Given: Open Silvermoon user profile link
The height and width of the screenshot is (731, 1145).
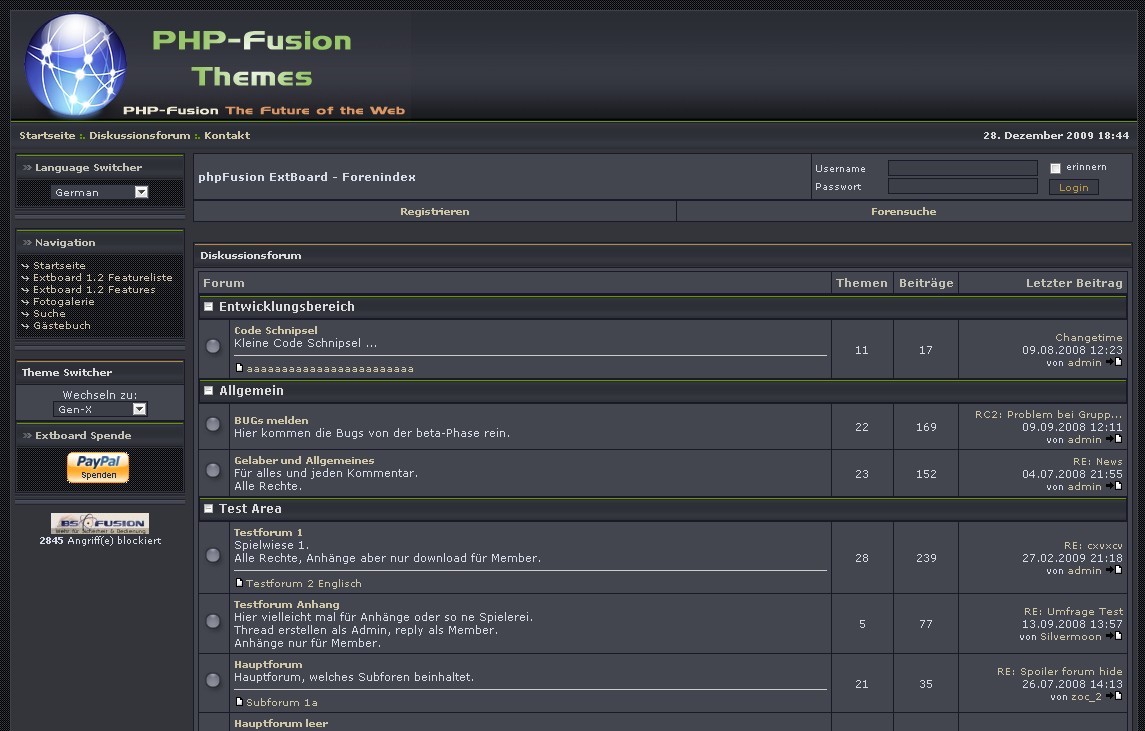Looking at the screenshot, I should [x=1071, y=637].
